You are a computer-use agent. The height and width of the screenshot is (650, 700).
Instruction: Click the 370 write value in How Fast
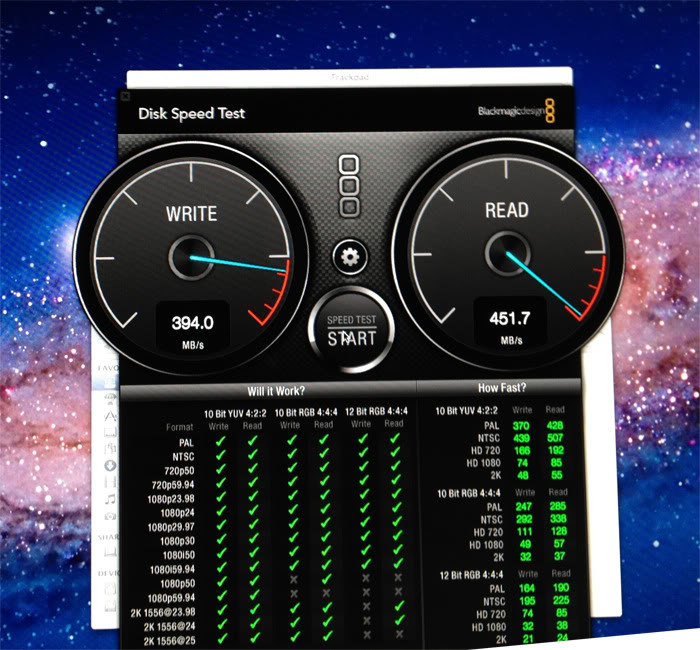pyautogui.click(x=521, y=426)
